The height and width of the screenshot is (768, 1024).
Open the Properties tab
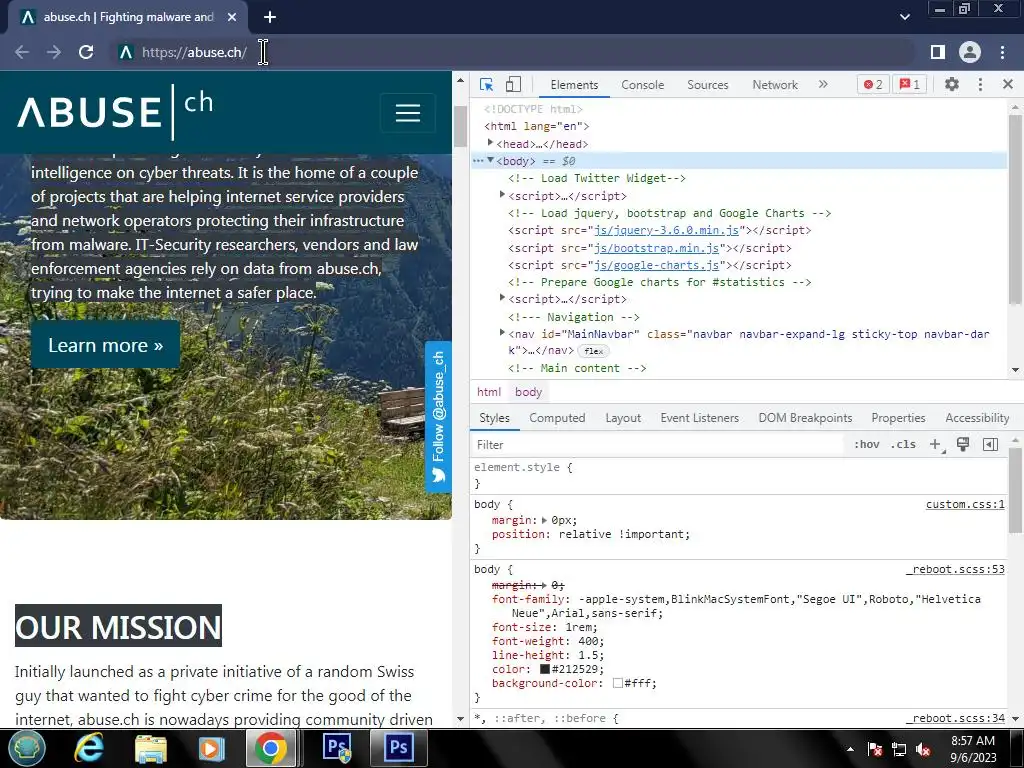pos(898,418)
